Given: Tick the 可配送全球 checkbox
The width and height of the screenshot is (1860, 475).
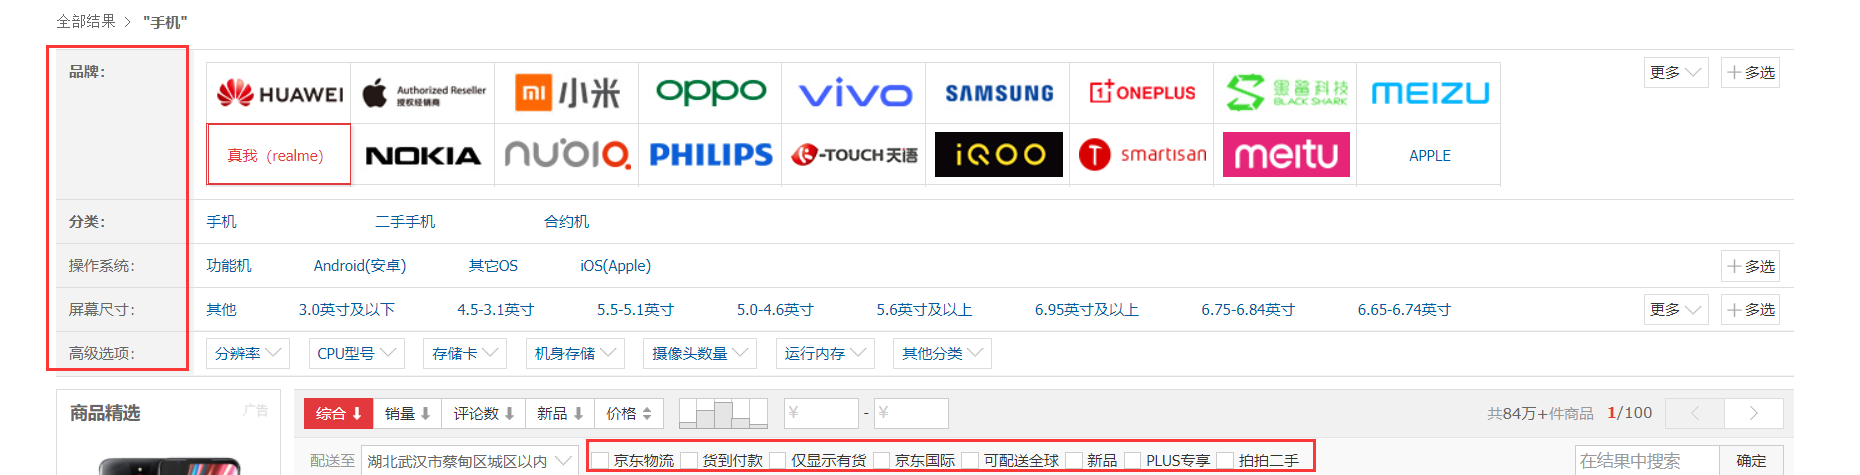Looking at the screenshot, I should tap(970, 460).
